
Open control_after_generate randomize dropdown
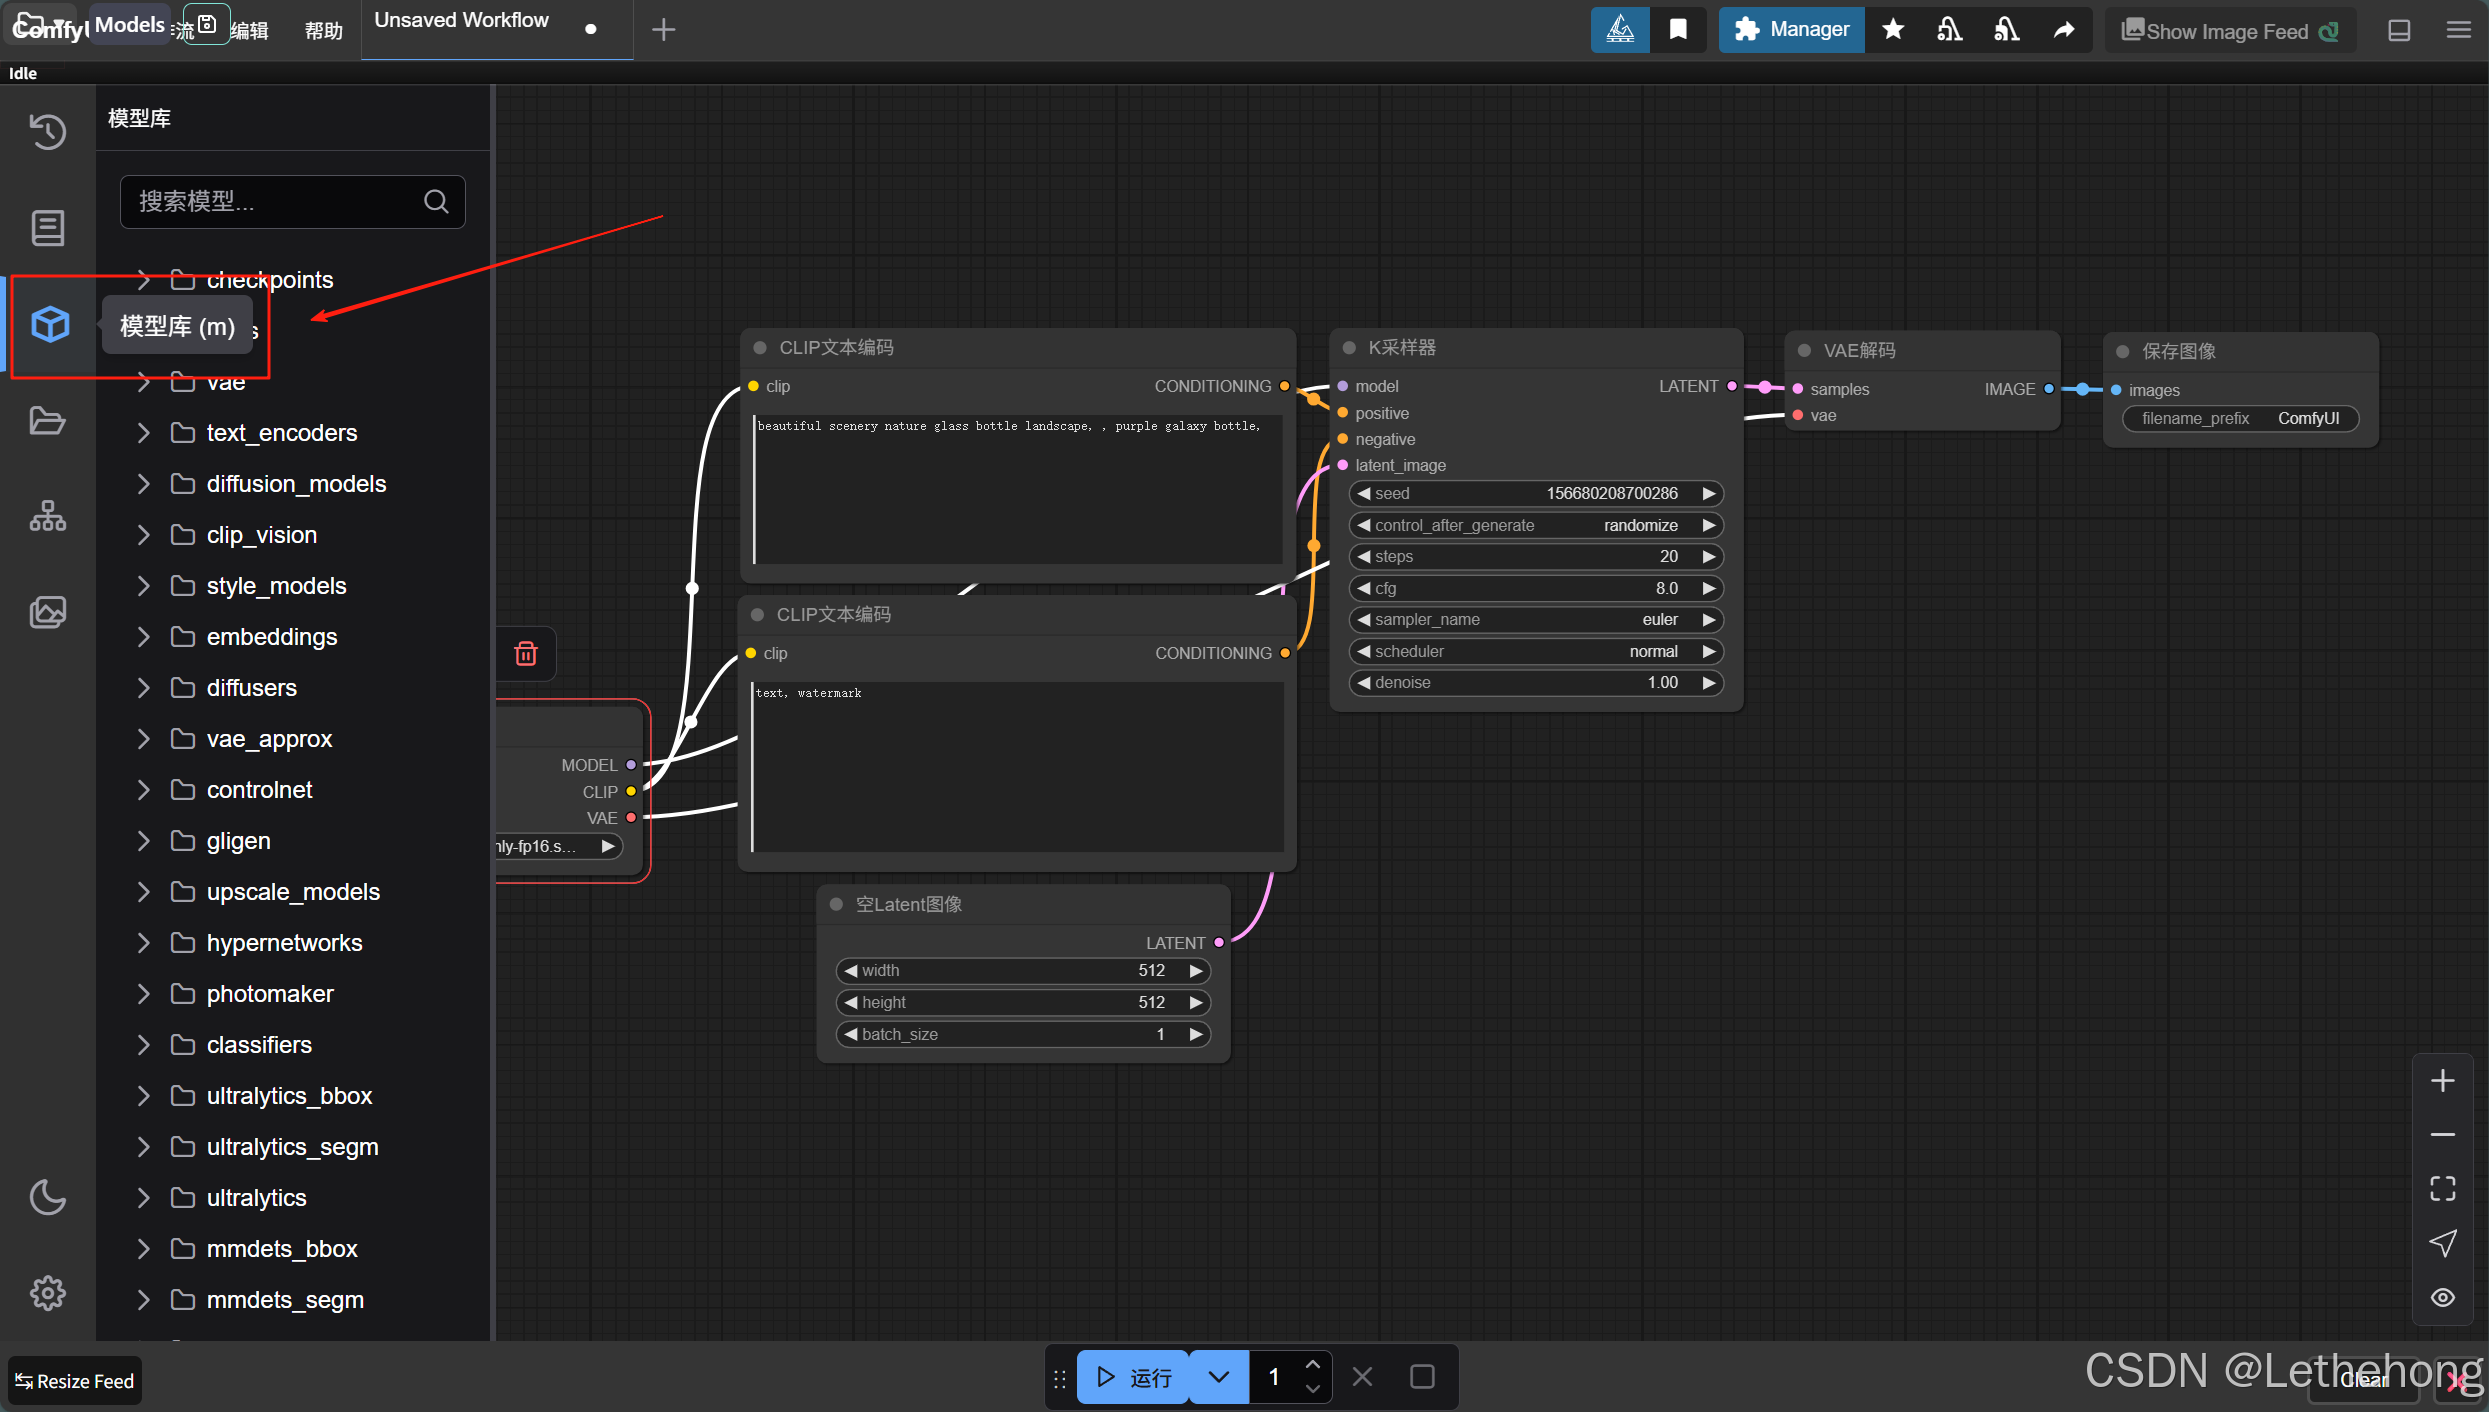pyautogui.click(x=1535, y=525)
